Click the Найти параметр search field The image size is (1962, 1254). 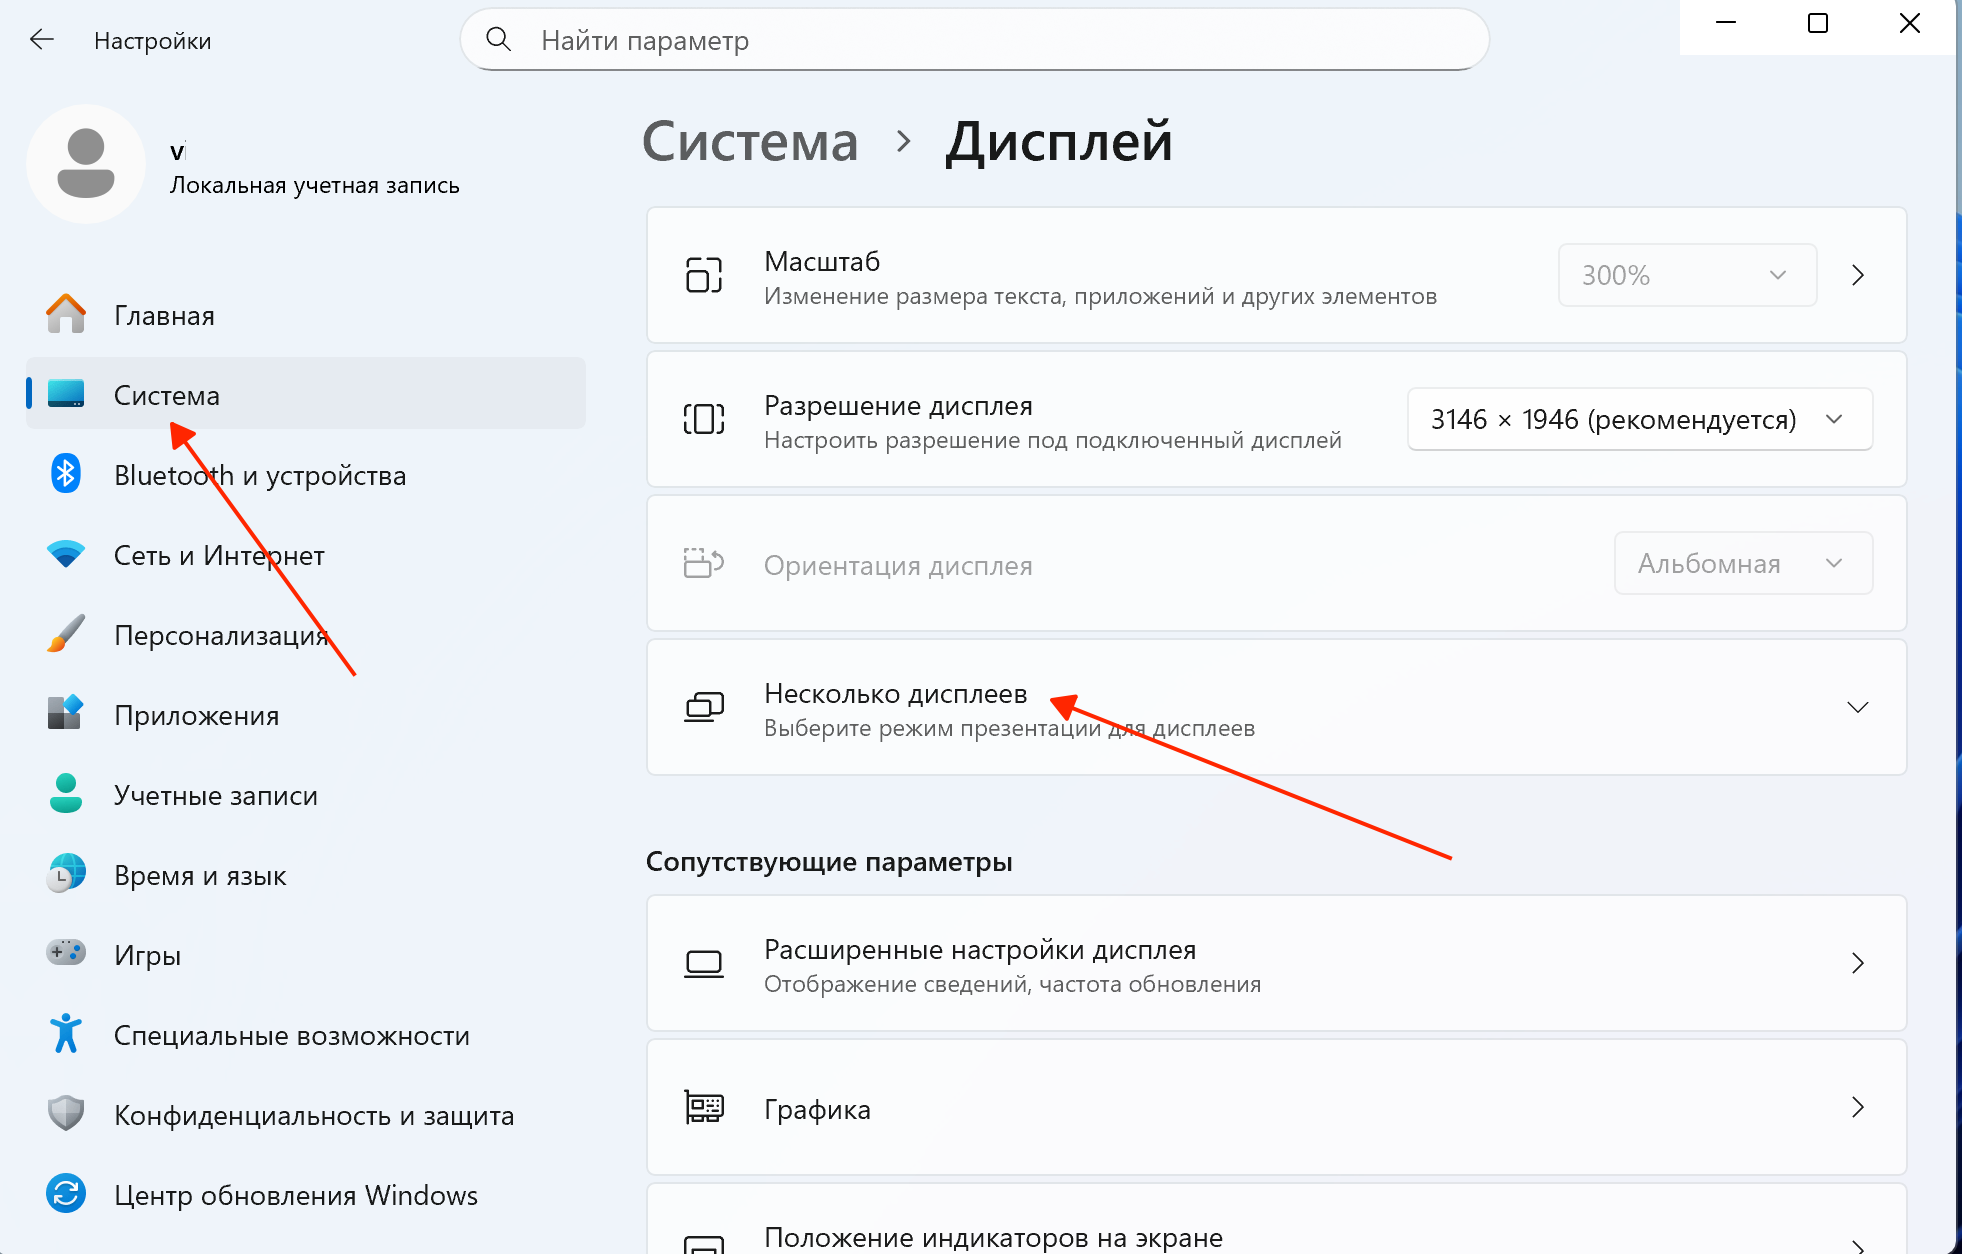tap(975, 40)
